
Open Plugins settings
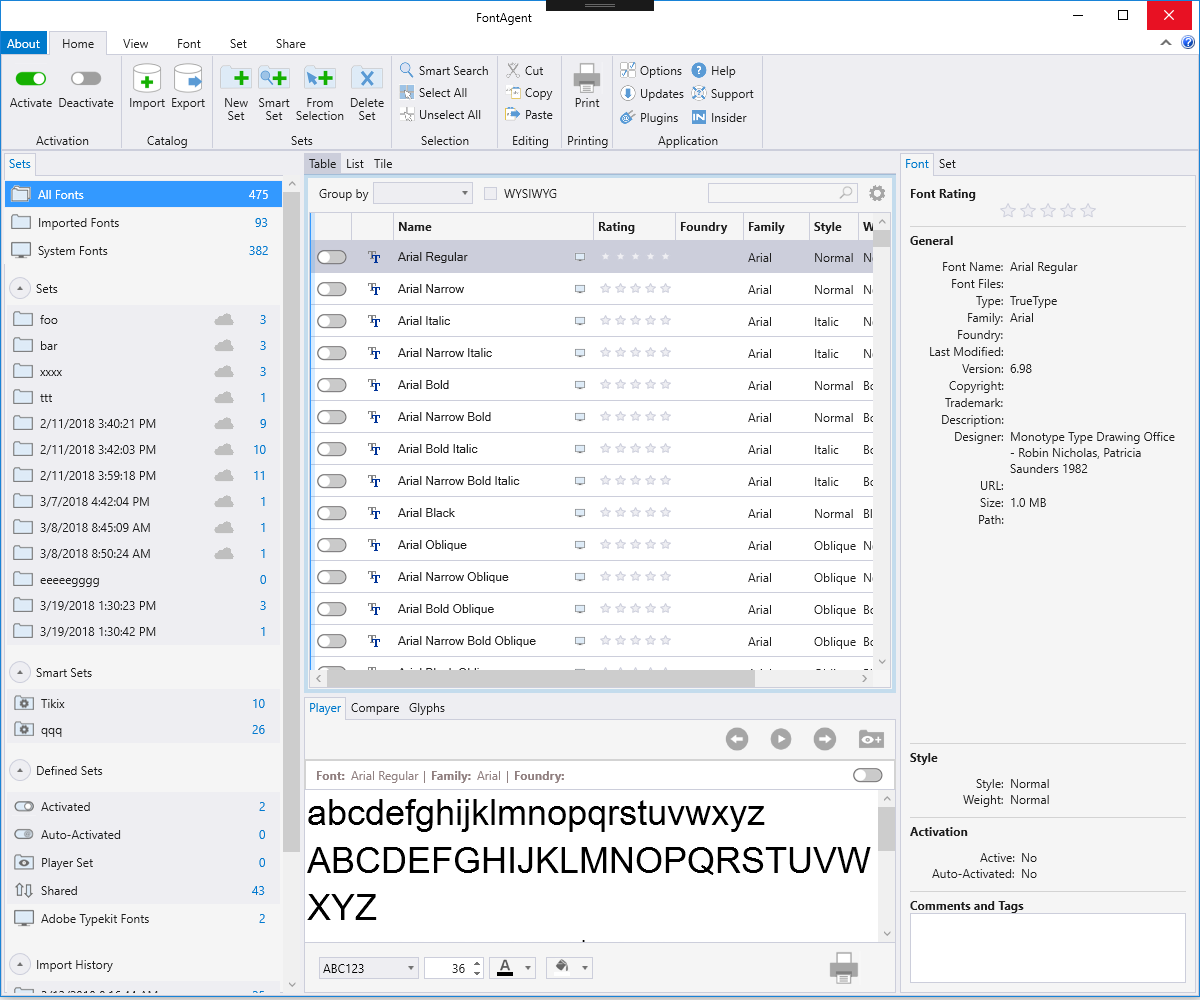[649, 118]
